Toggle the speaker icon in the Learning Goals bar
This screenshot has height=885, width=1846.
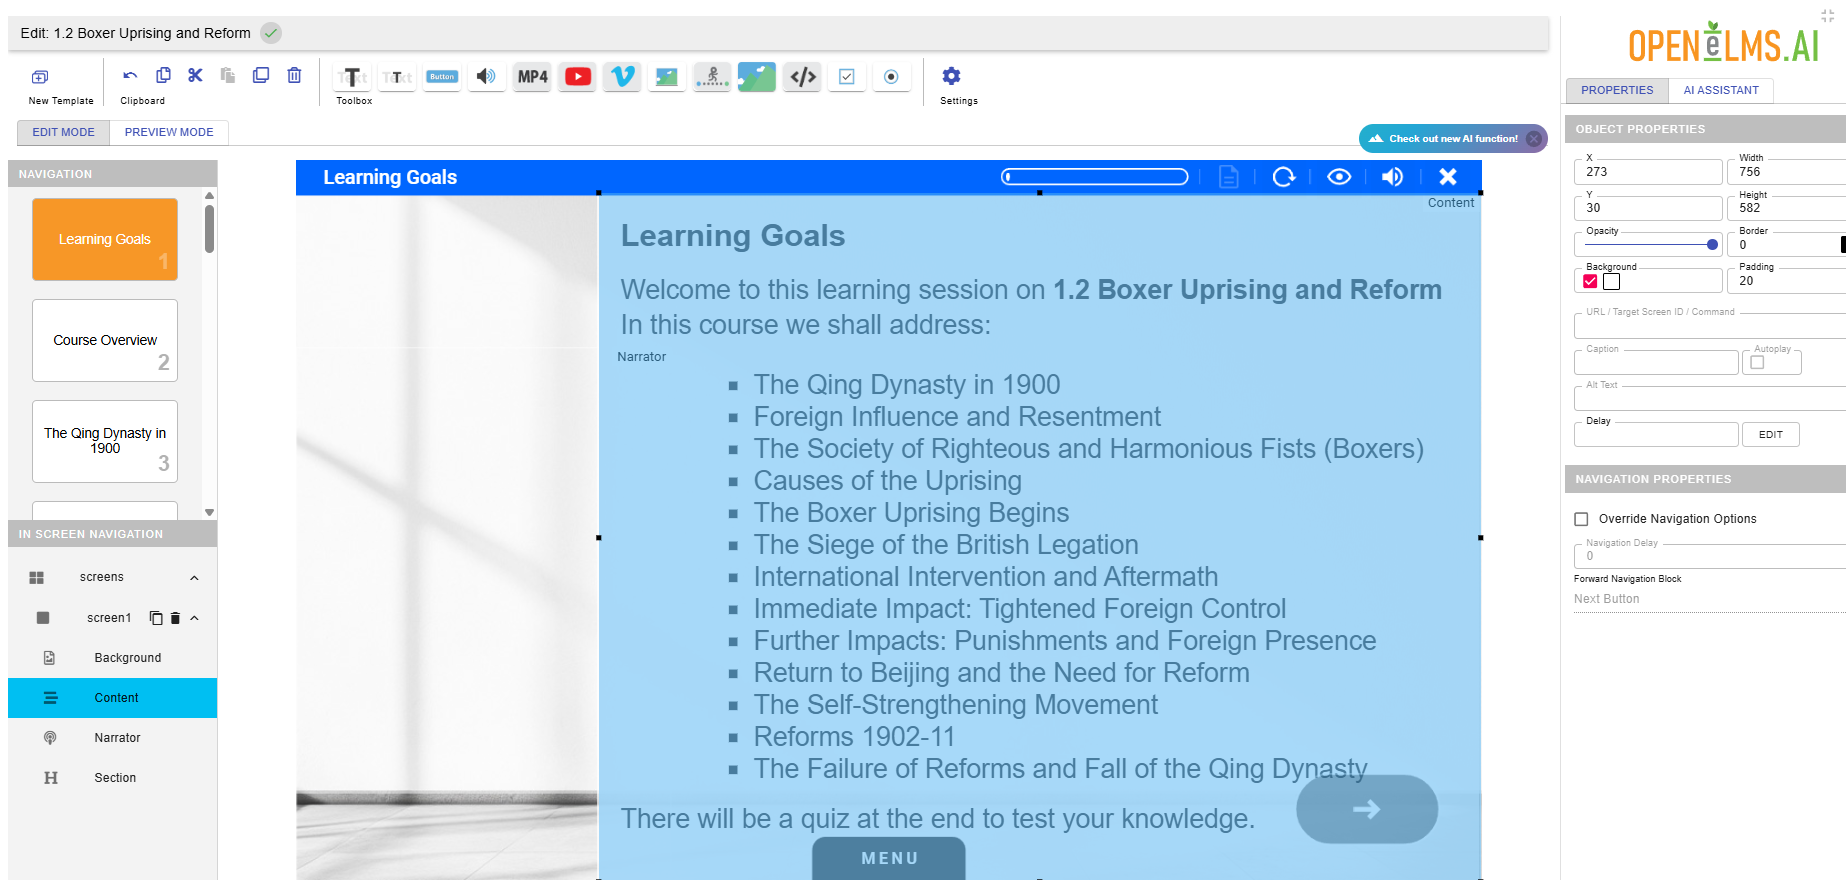1392,177
